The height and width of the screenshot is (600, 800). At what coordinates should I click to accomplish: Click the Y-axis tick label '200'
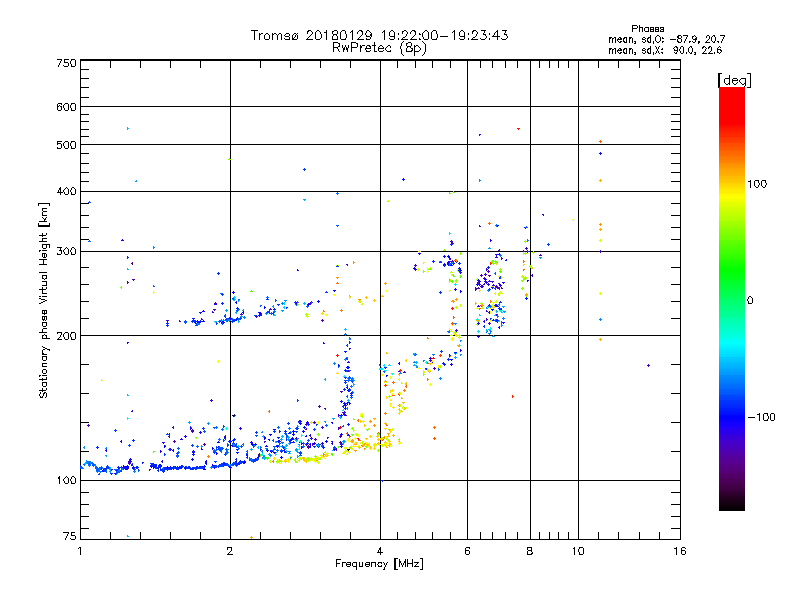[x=66, y=336]
